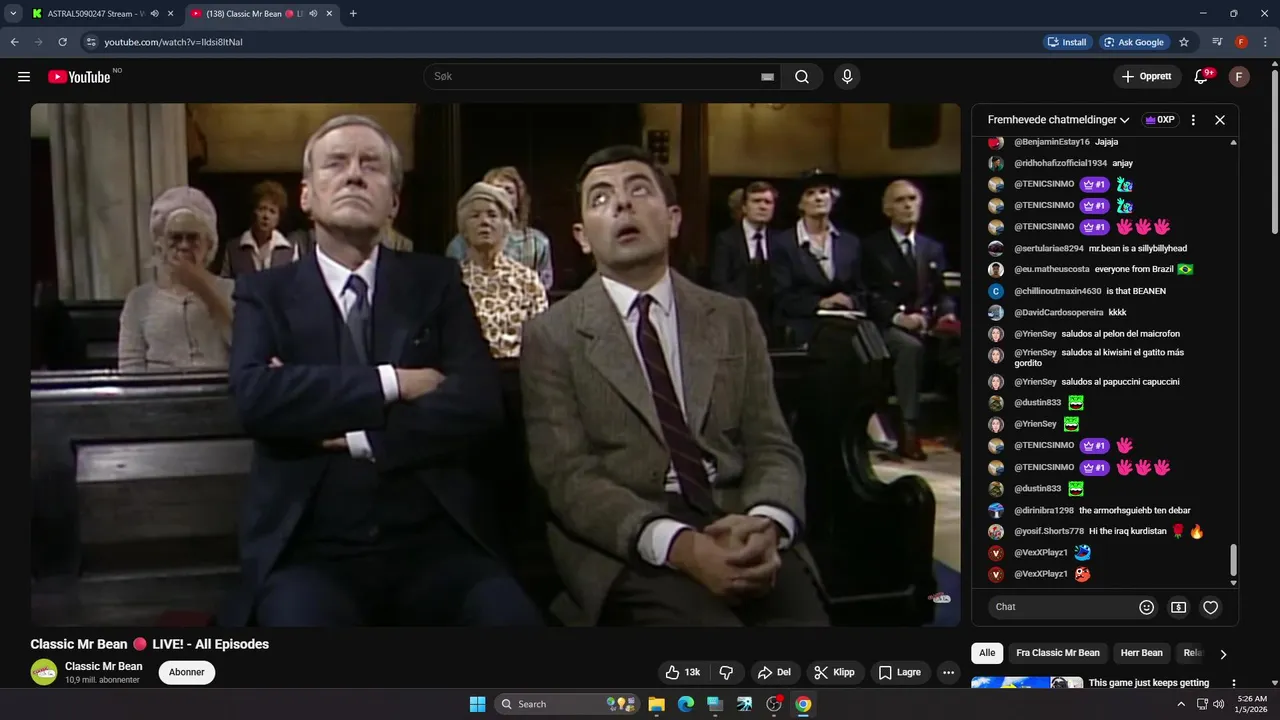Show hidden system tray icons chevron
1280x720 pixels.
(1181, 704)
